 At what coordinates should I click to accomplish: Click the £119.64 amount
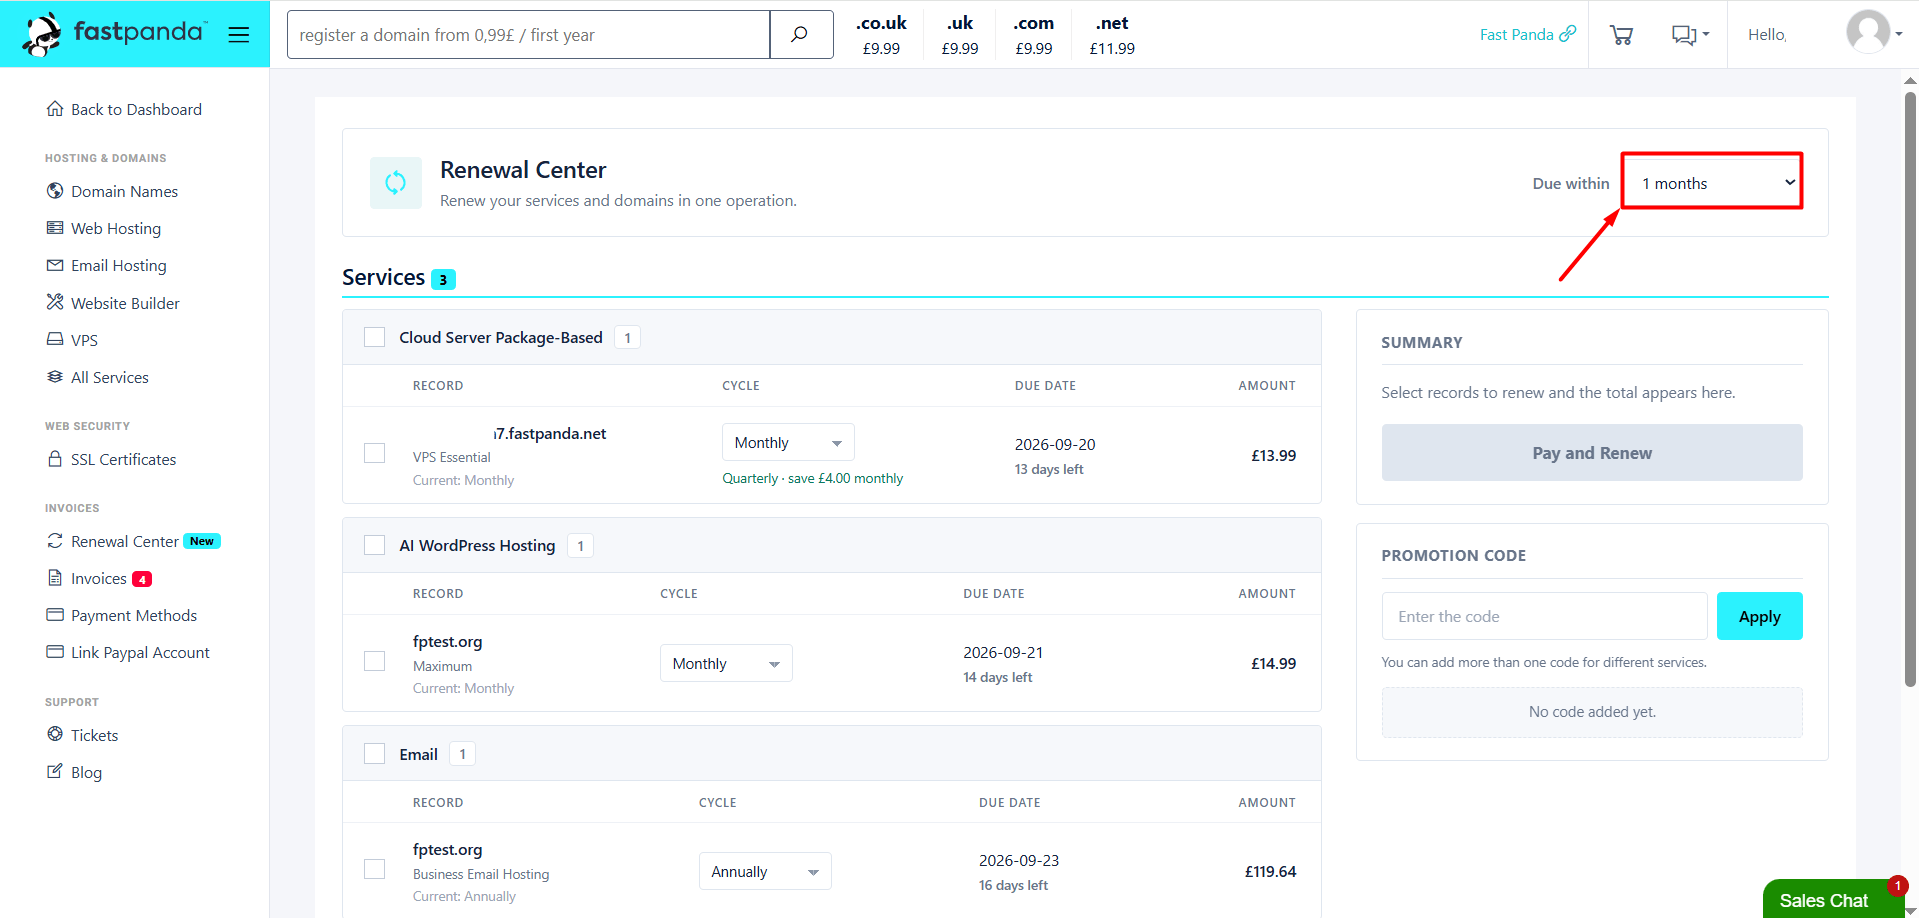coord(1270,871)
